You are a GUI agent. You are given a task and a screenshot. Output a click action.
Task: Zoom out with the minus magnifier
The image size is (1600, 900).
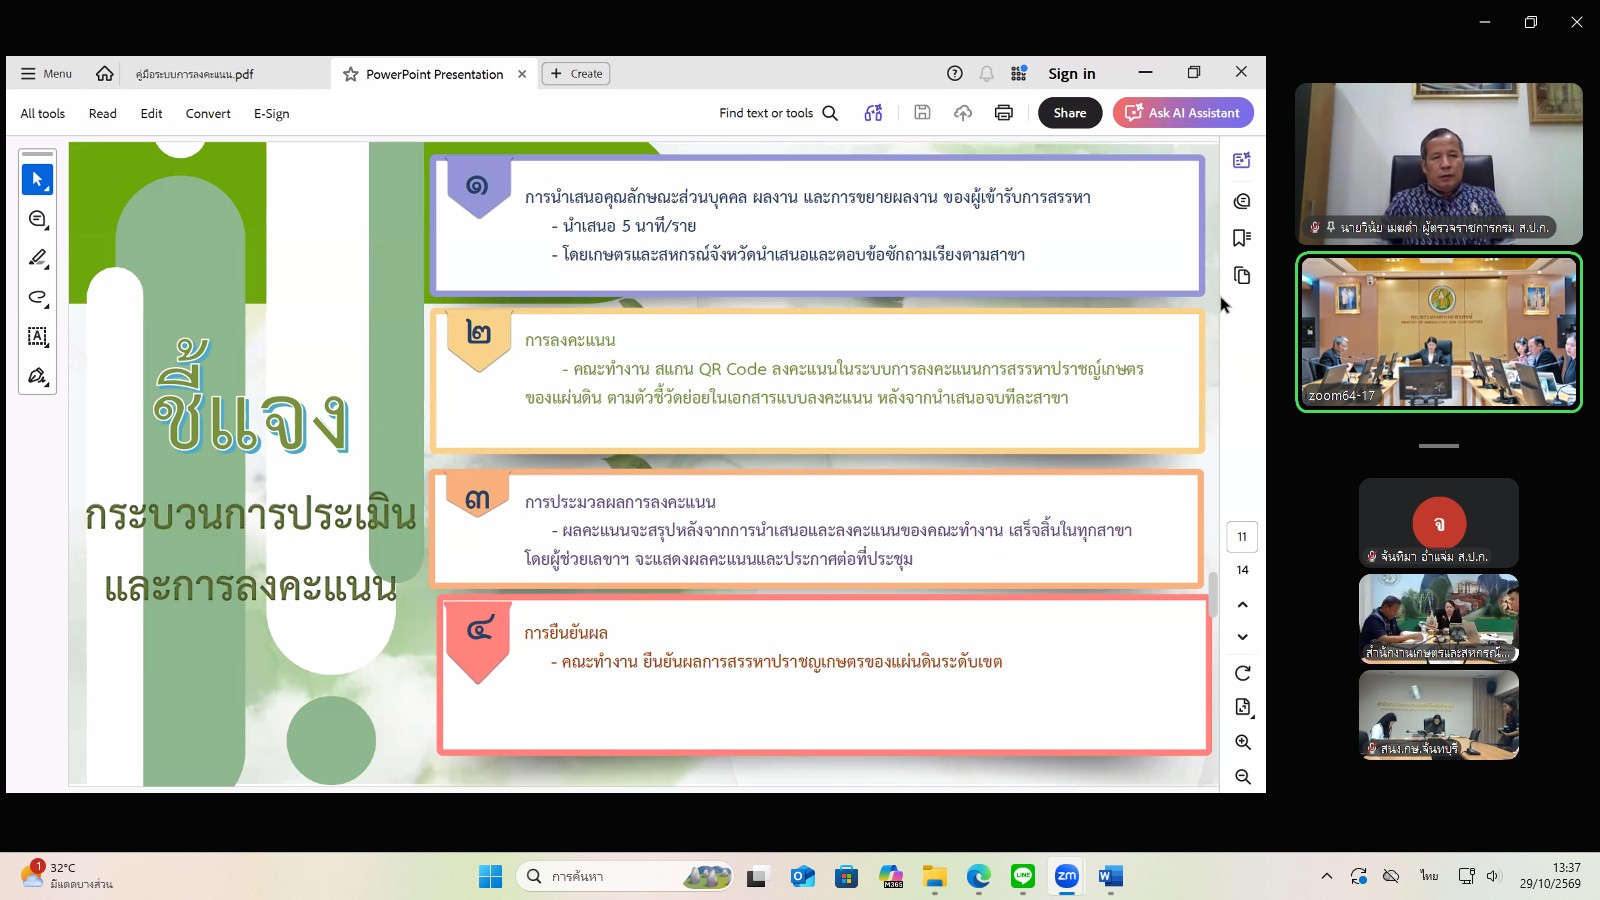[1243, 777]
